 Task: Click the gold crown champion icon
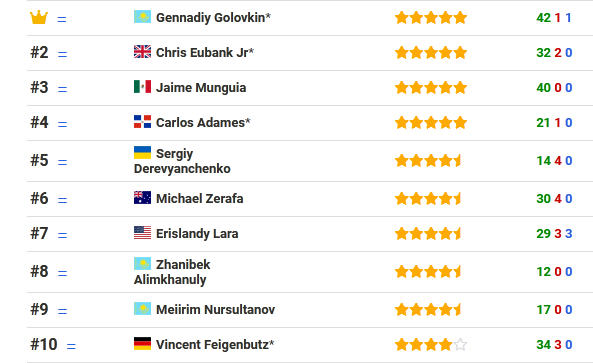pos(39,17)
